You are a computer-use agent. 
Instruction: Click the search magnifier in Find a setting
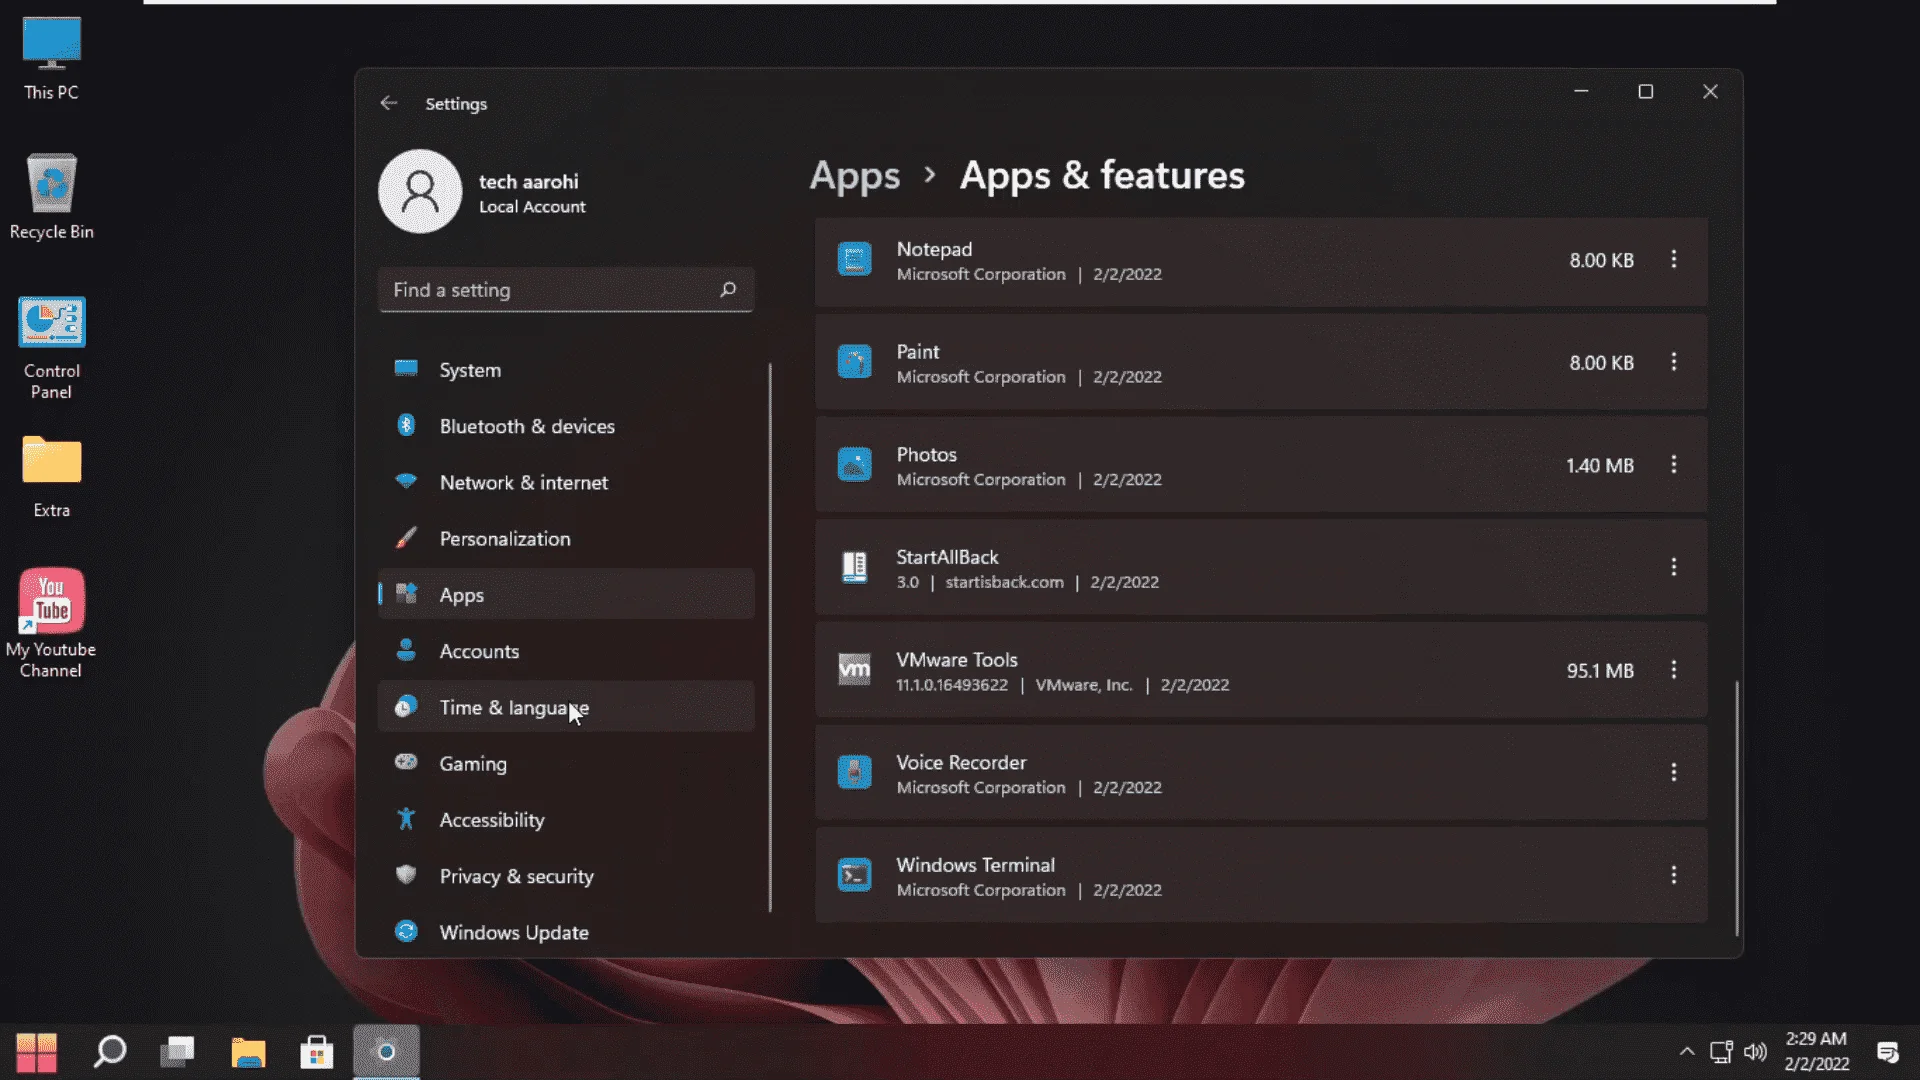(x=728, y=289)
